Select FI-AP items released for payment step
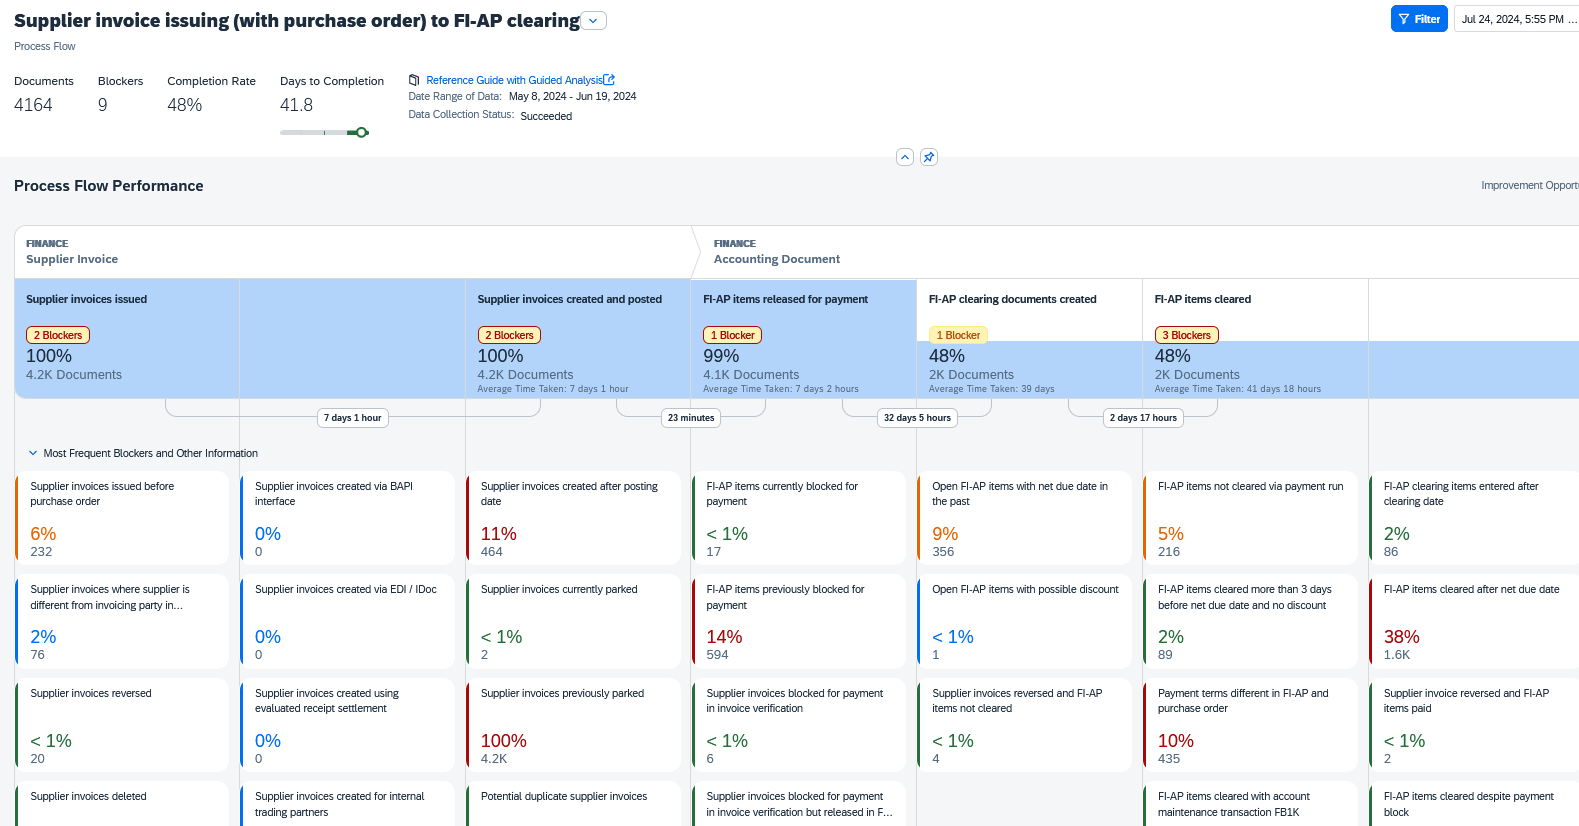The image size is (1579, 826). point(804,338)
